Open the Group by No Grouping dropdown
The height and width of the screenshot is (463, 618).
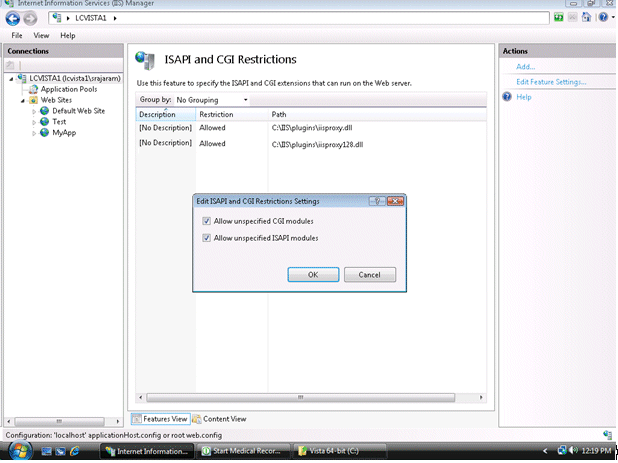click(212, 100)
